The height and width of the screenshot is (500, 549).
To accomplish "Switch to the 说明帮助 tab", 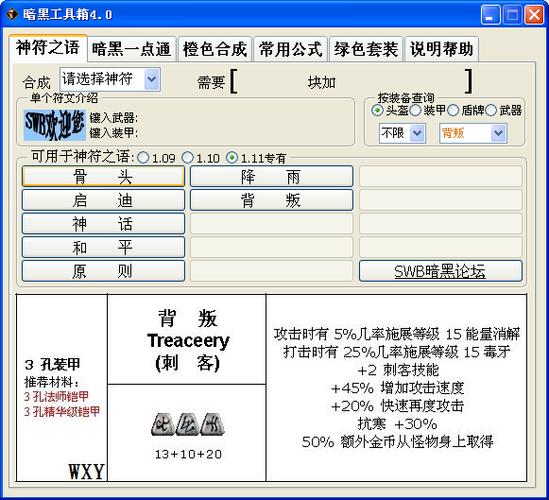I will pos(442,49).
